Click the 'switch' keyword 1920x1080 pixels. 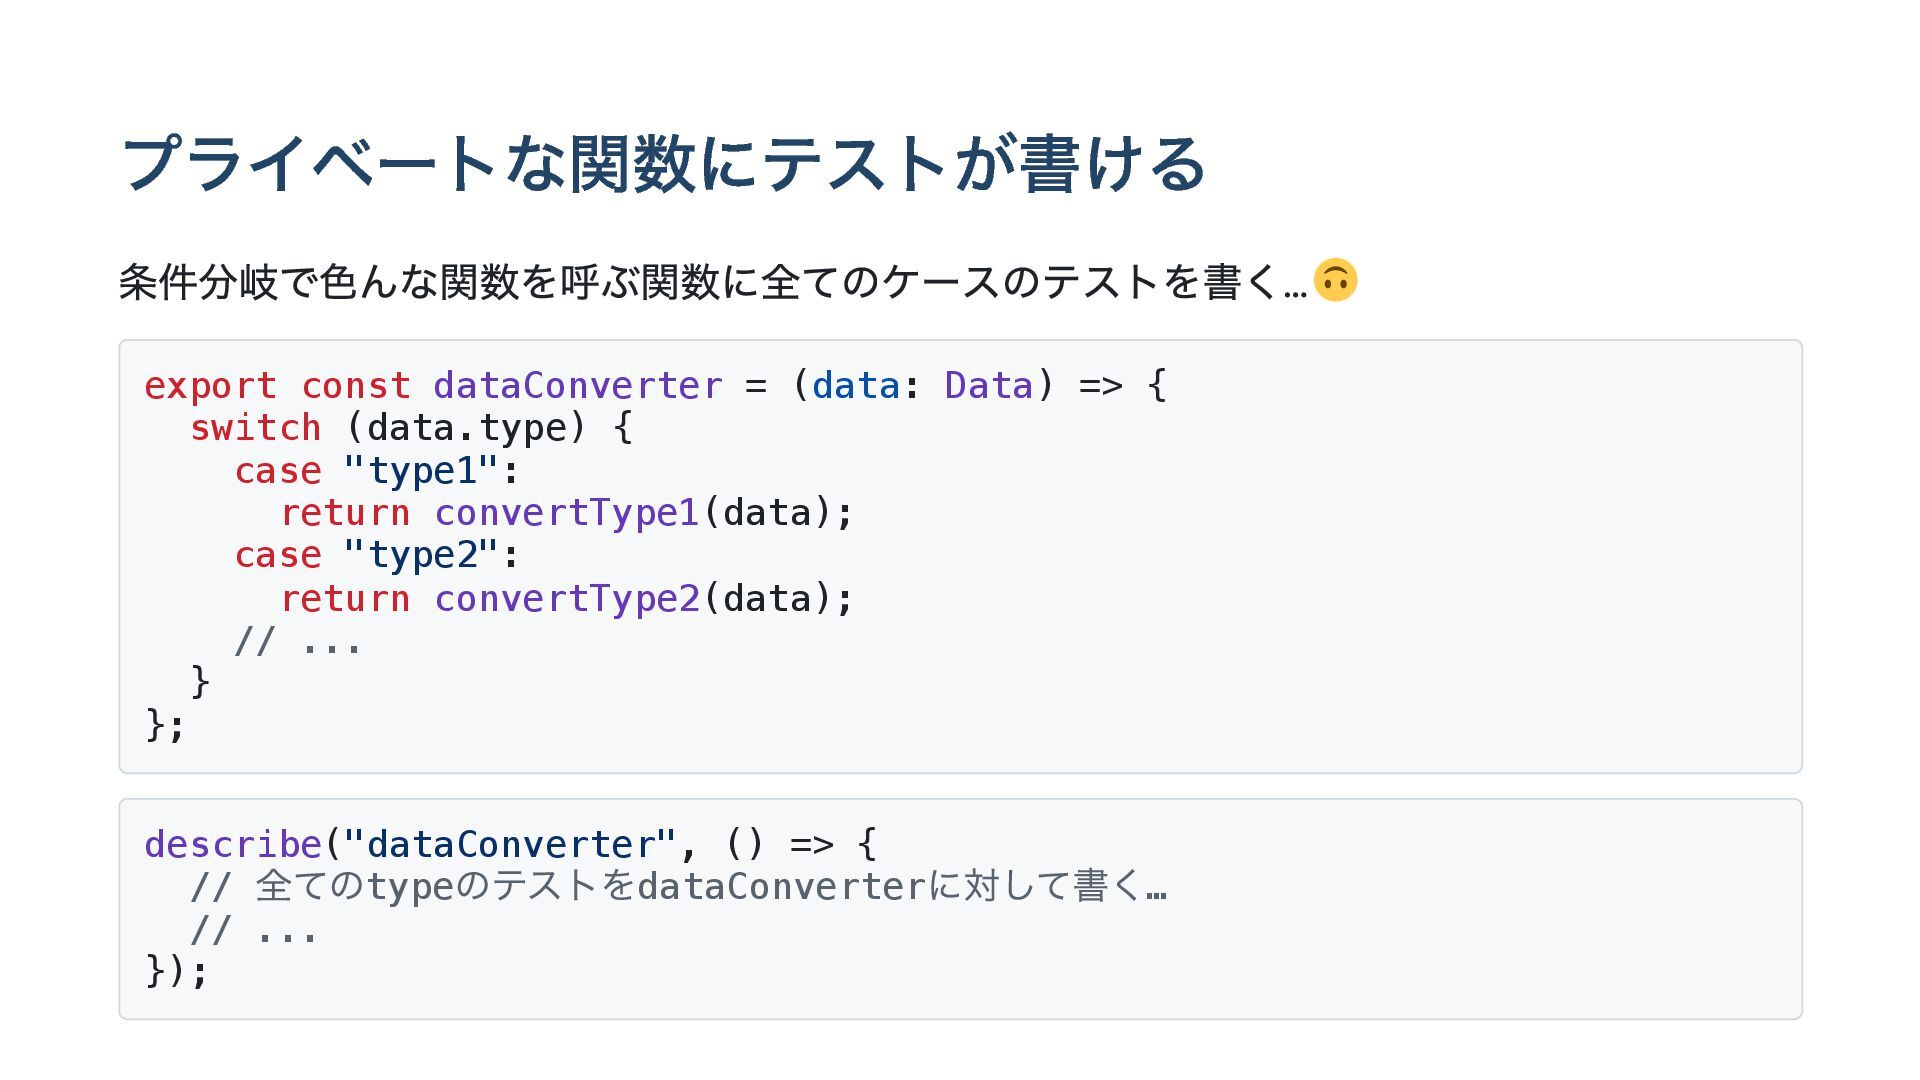pyautogui.click(x=255, y=428)
